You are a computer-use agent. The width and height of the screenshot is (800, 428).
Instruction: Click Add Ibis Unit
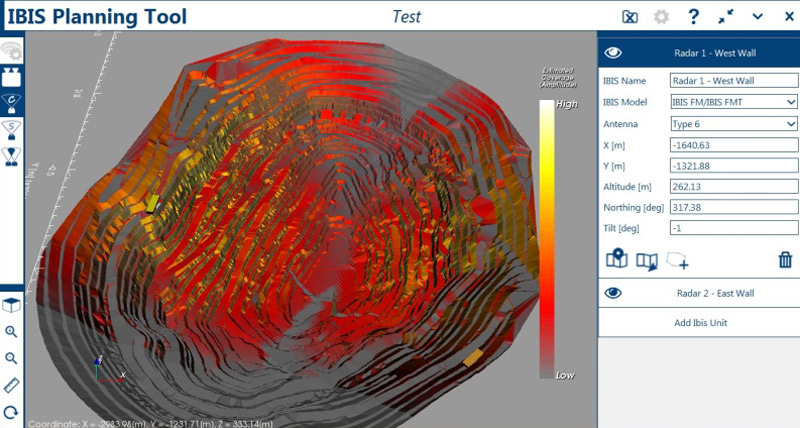[x=698, y=323]
